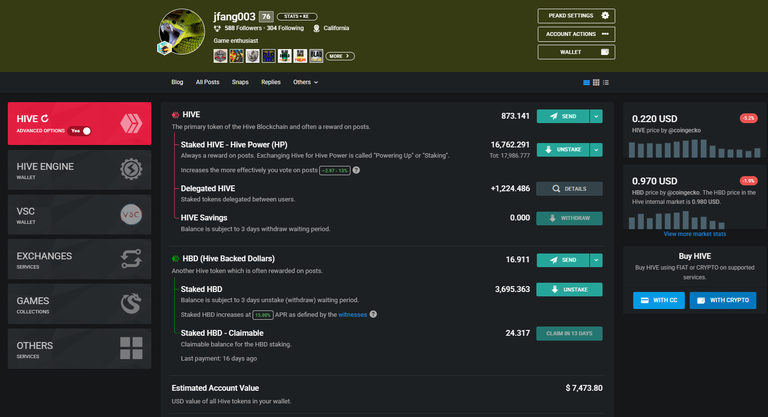Viewport: 768px width, 417px height.
Task: Open the Hive Engine wallet section
Action: click(x=79, y=170)
